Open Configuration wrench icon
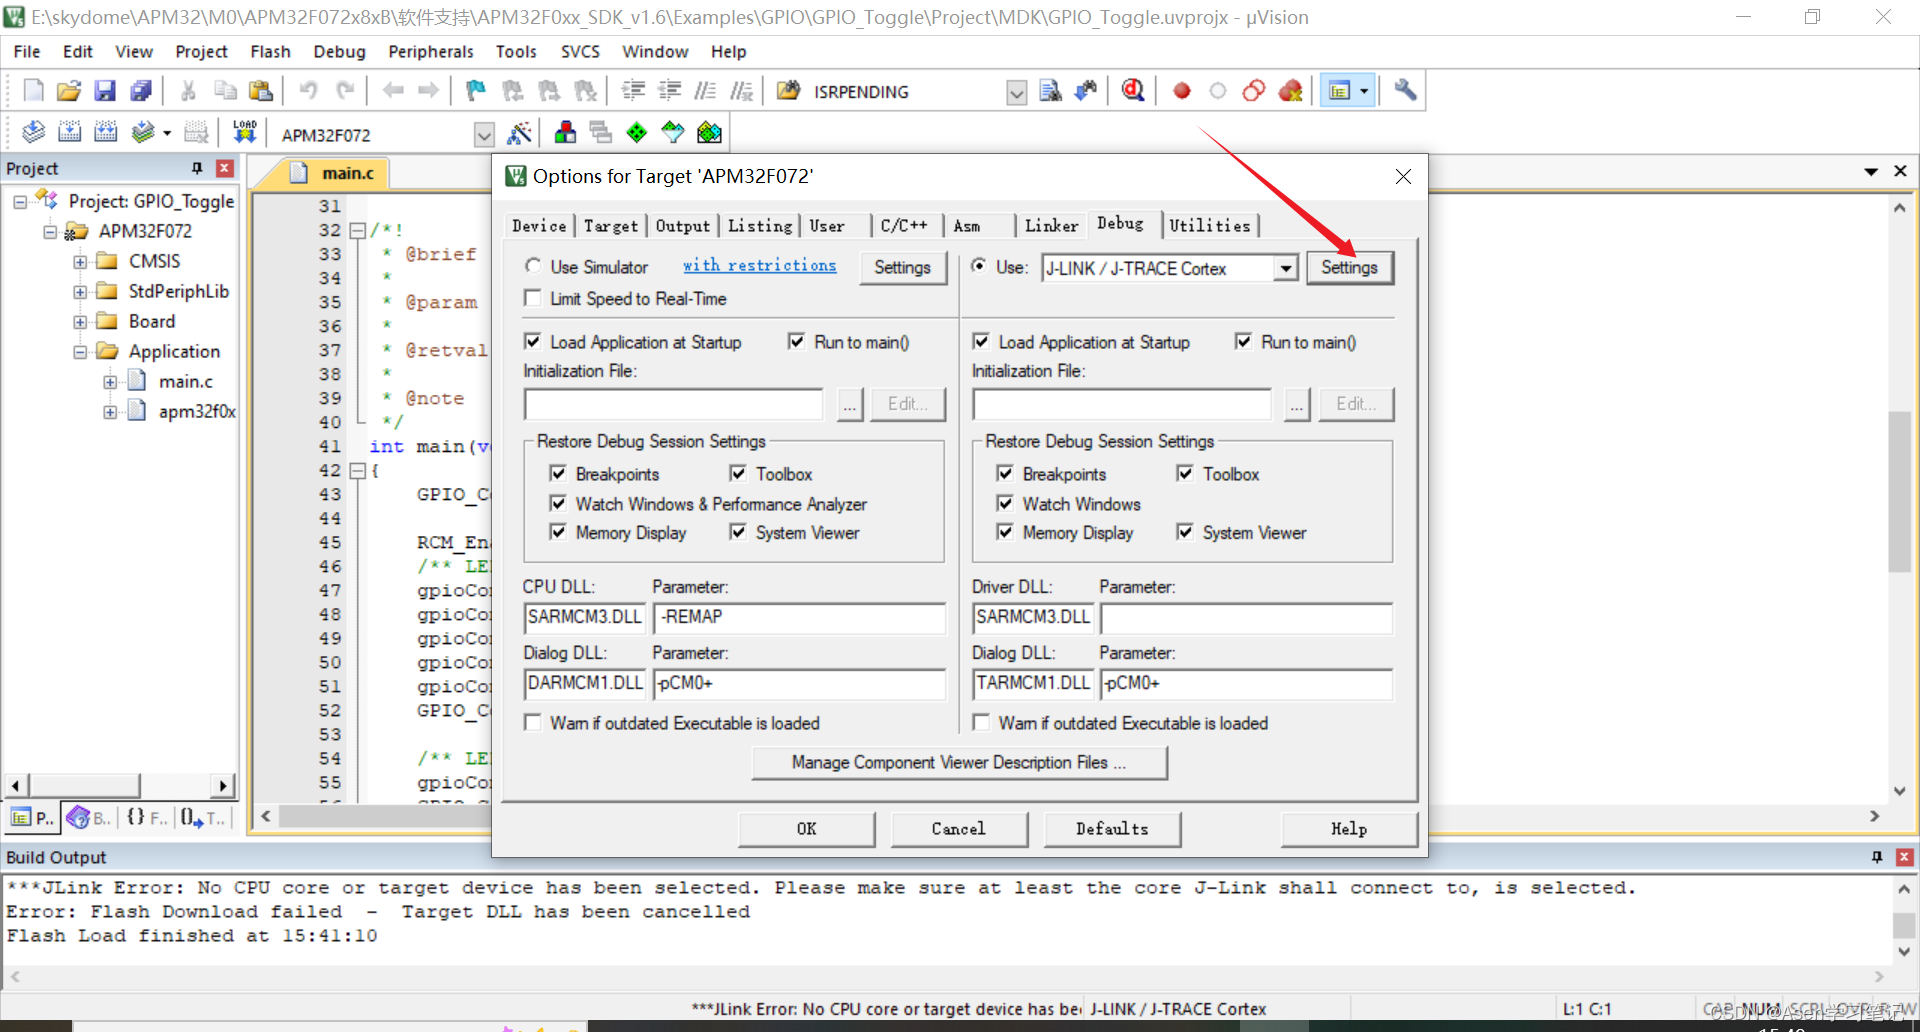The image size is (1920, 1032). coord(1405,91)
